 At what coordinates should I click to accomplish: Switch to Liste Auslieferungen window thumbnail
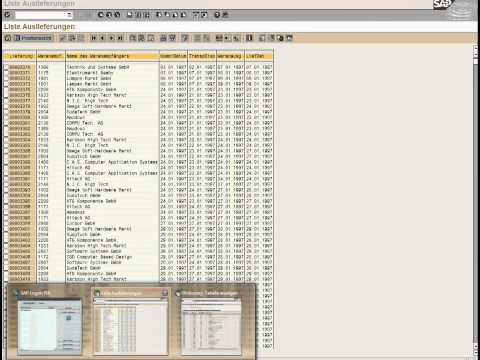click(x=131, y=322)
